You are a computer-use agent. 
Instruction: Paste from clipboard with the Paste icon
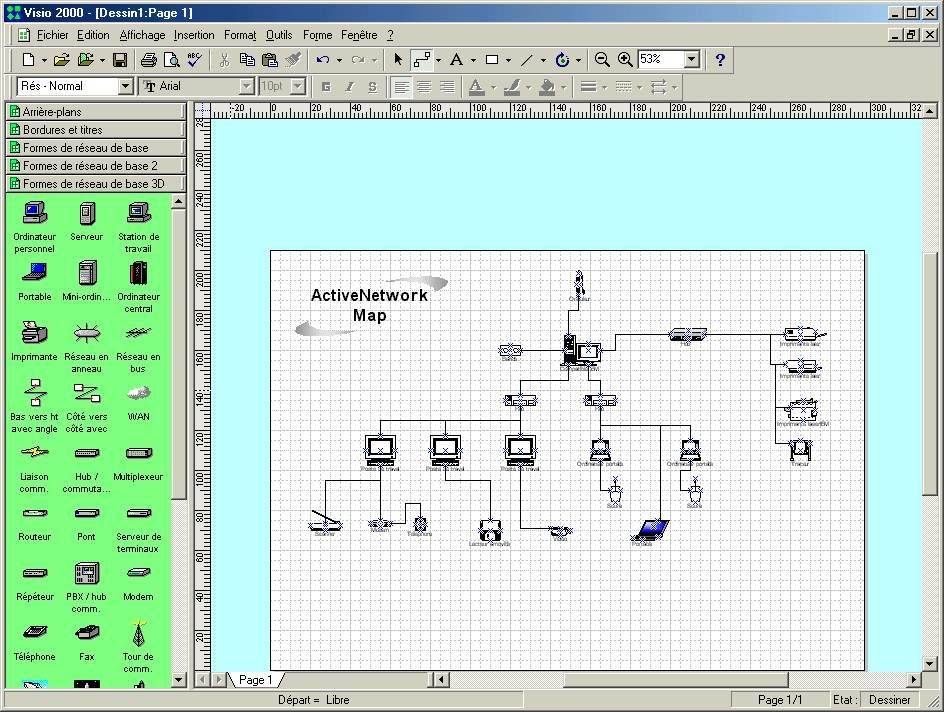(270, 60)
